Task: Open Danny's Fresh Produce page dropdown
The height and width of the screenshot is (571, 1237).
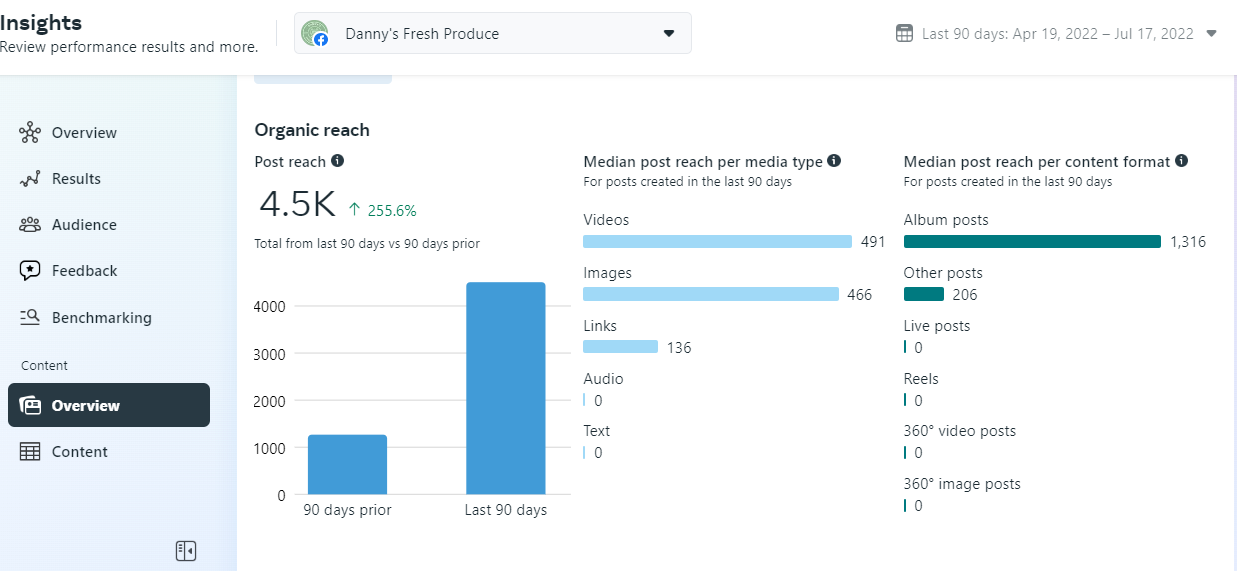Action: point(492,34)
